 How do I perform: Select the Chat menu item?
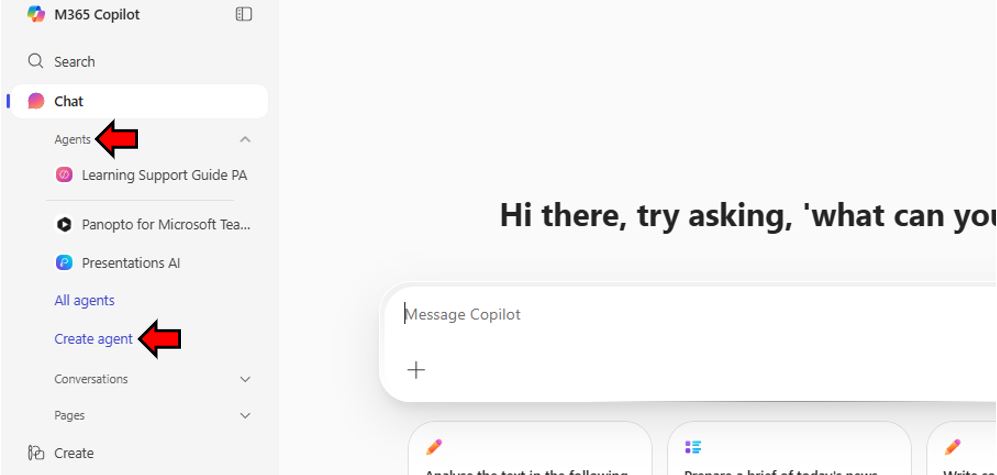click(x=139, y=101)
